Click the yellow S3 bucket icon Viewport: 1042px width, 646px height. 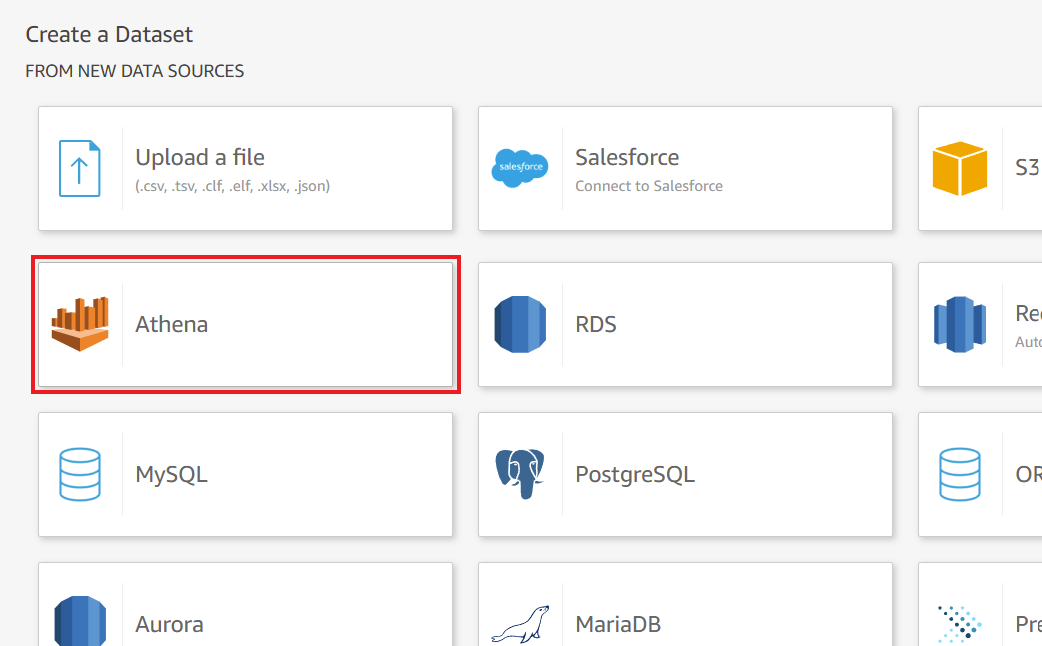[961, 168]
